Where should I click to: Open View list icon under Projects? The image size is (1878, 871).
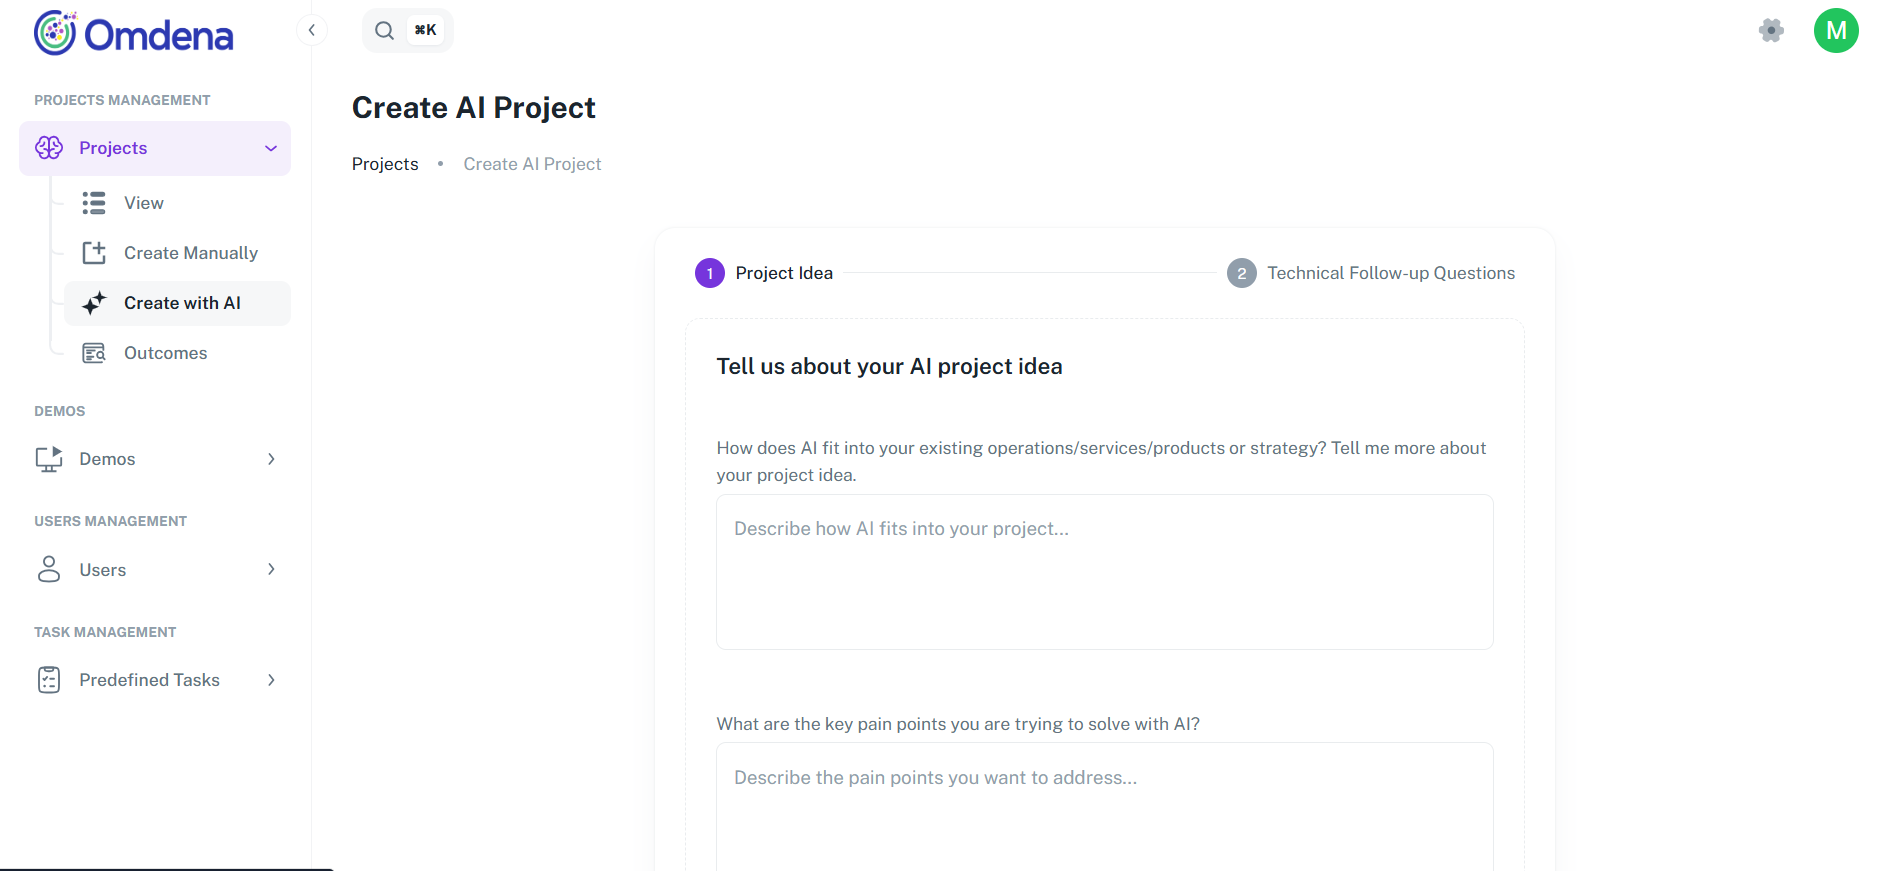[93, 202]
